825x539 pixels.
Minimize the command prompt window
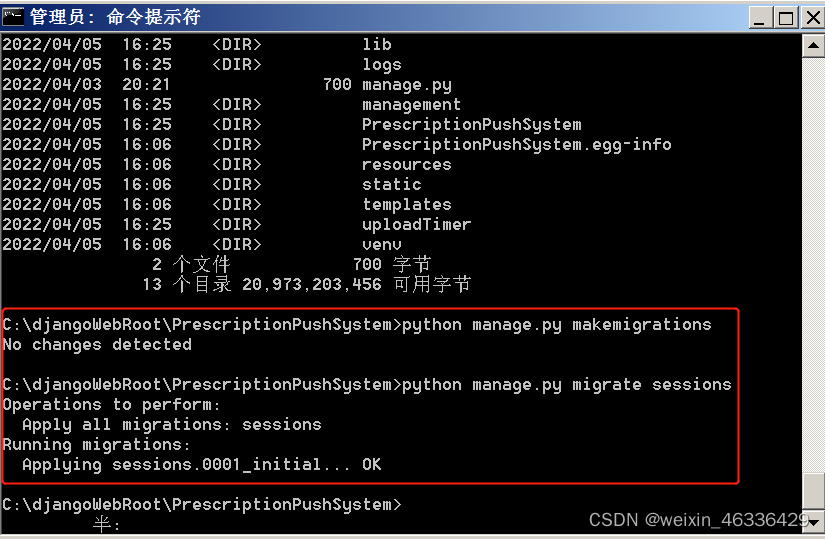pos(762,17)
